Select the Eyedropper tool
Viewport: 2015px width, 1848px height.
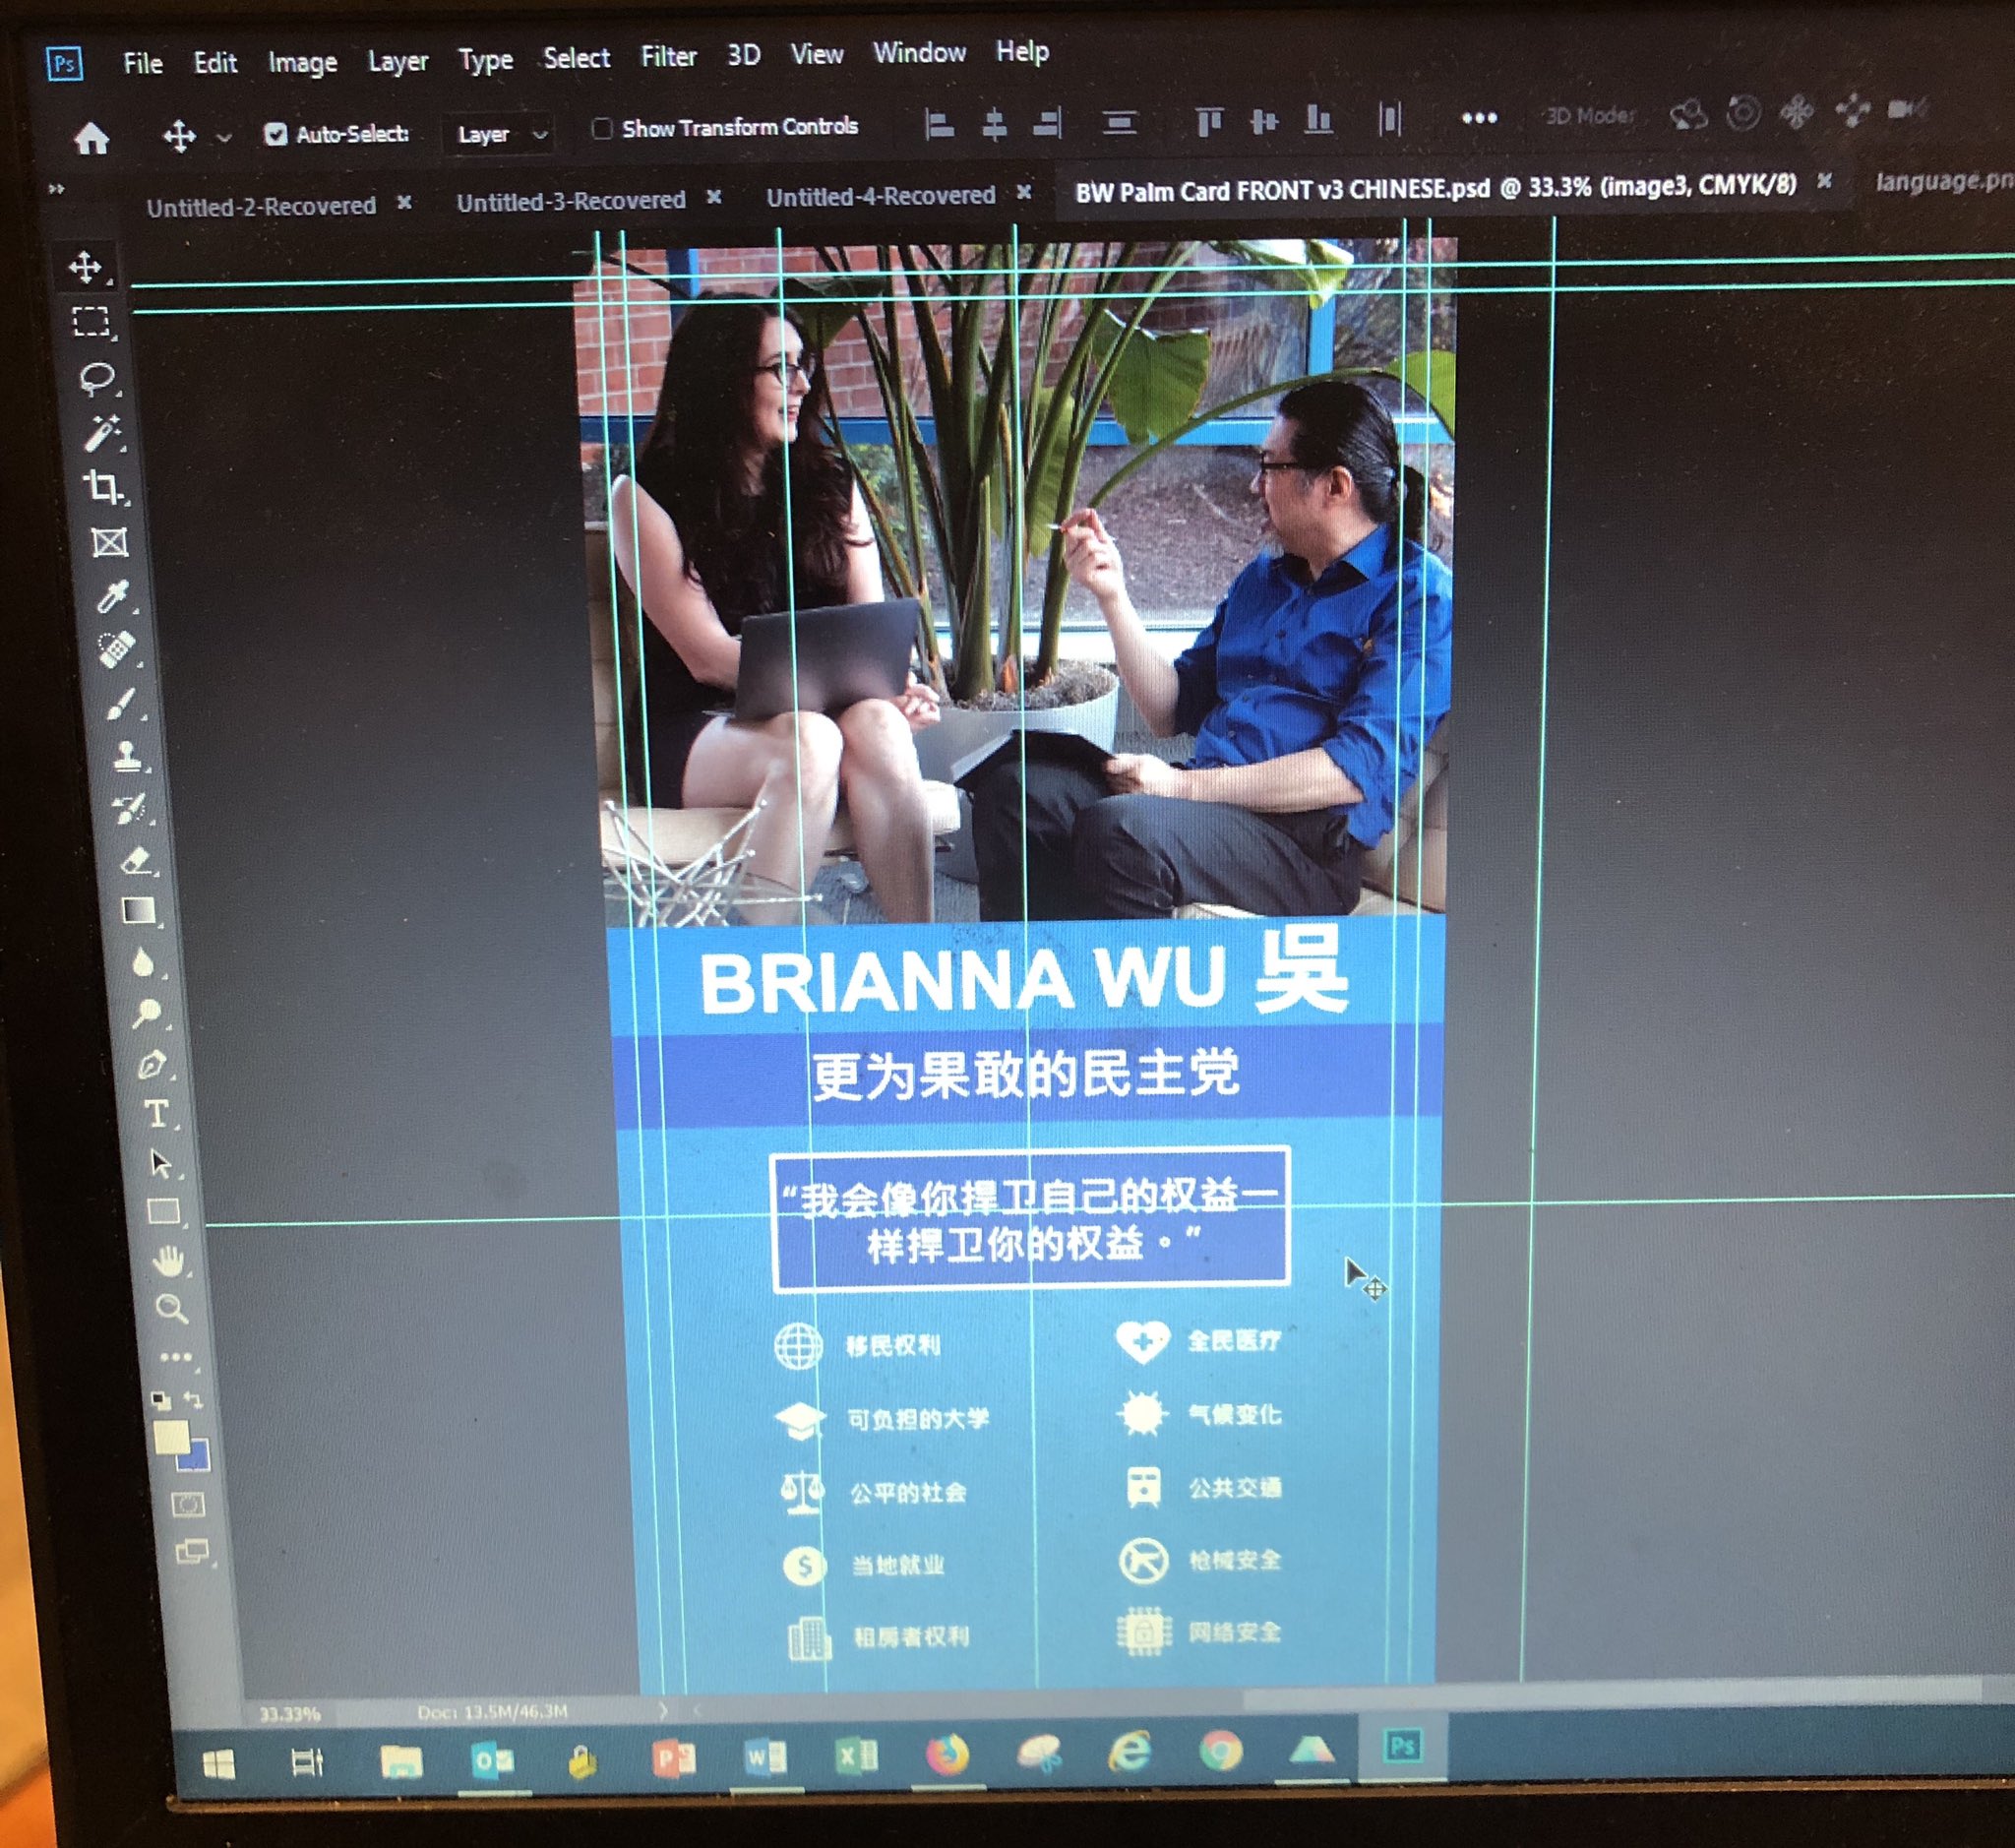tap(112, 596)
